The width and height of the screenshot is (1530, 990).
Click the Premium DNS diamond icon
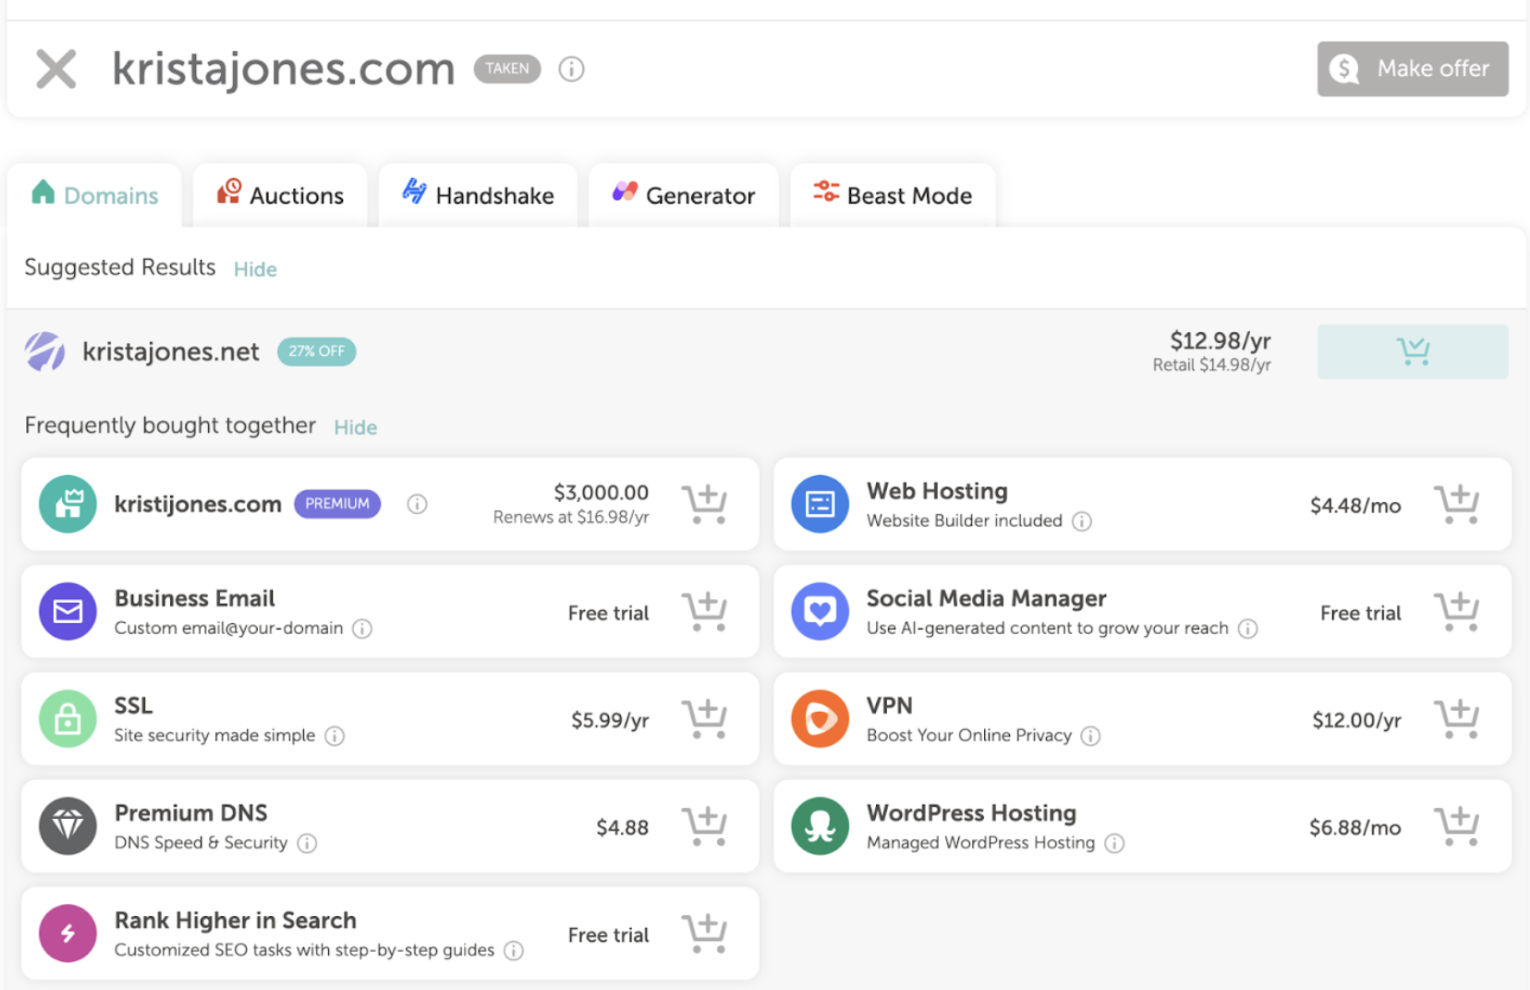tap(68, 826)
